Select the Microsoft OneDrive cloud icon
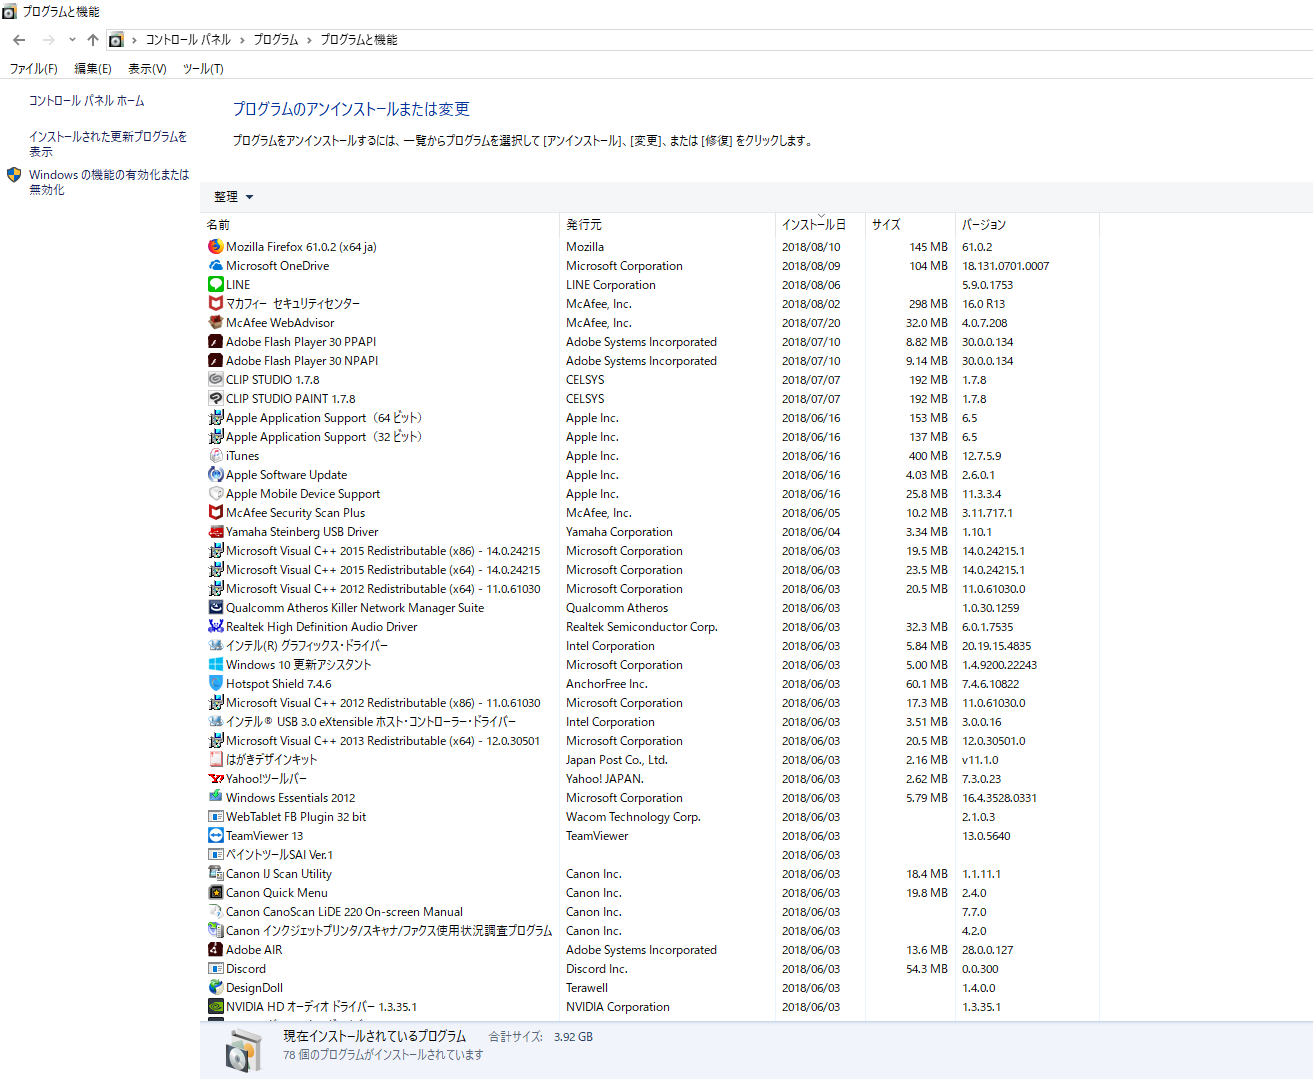The image size is (1313, 1079). pos(215,266)
